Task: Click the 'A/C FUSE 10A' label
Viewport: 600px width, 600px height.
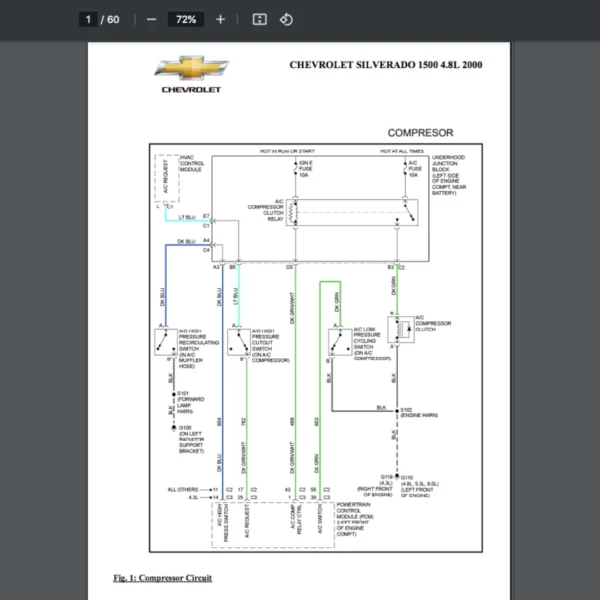Action: pos(415,169)
